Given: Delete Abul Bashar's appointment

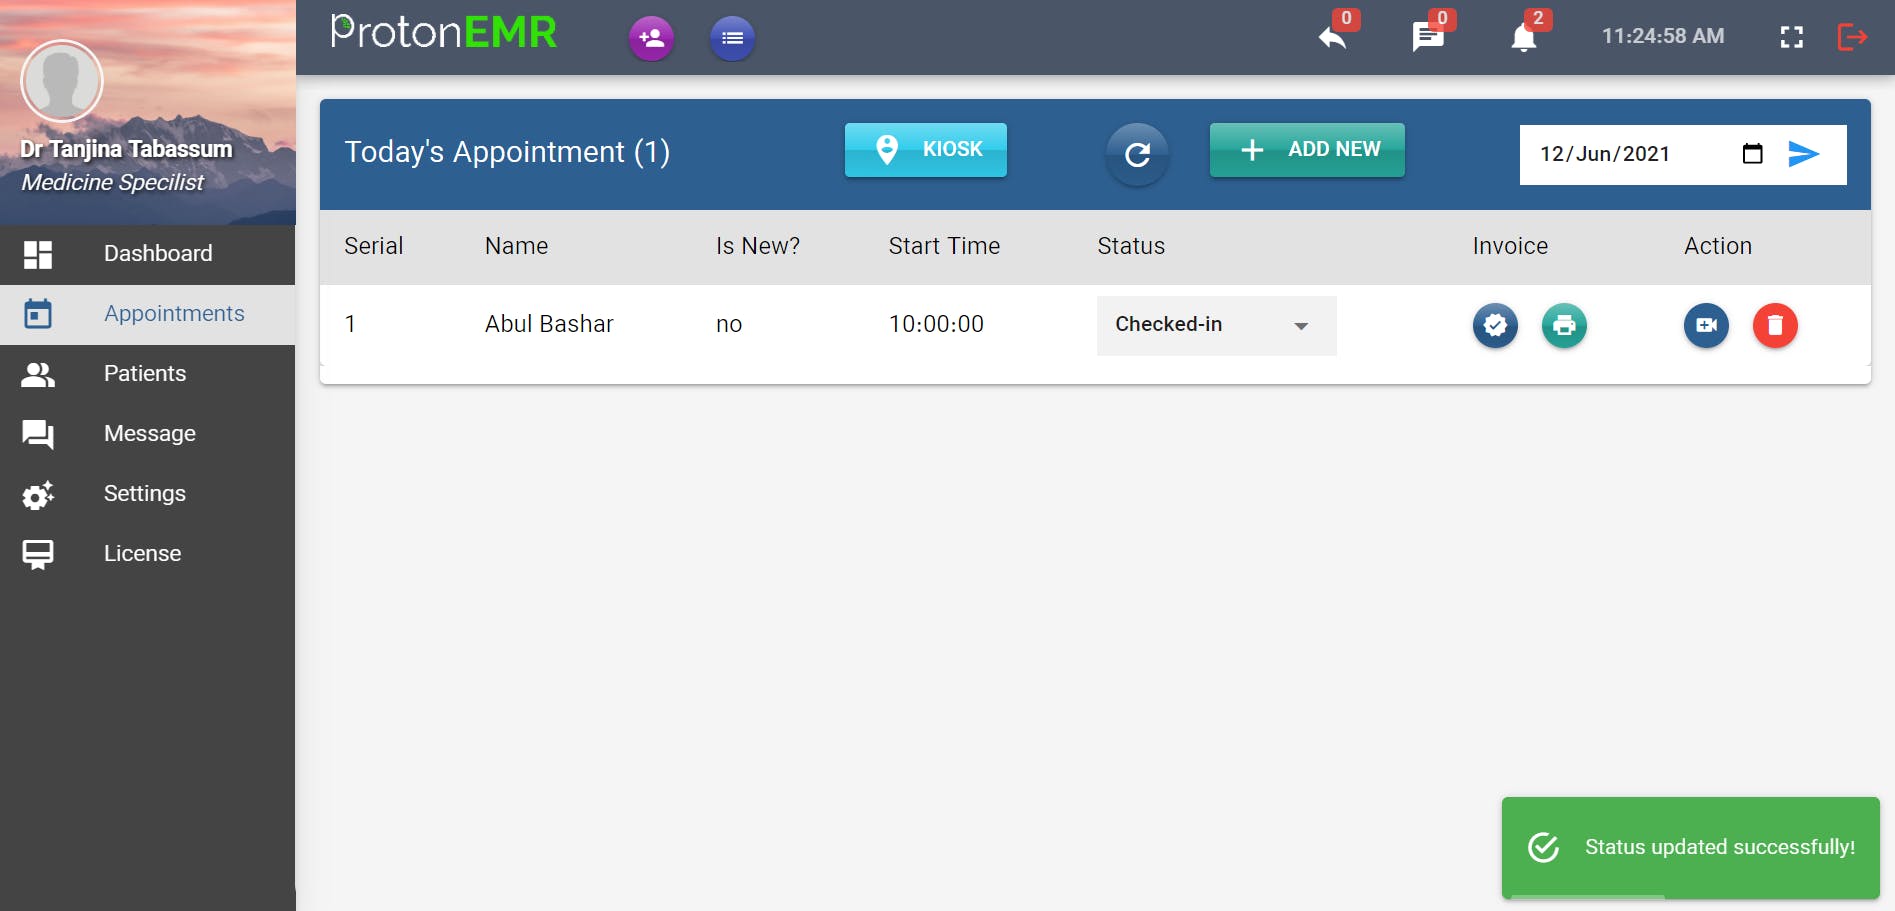Looking at the screenshot, I should 1775,325.
